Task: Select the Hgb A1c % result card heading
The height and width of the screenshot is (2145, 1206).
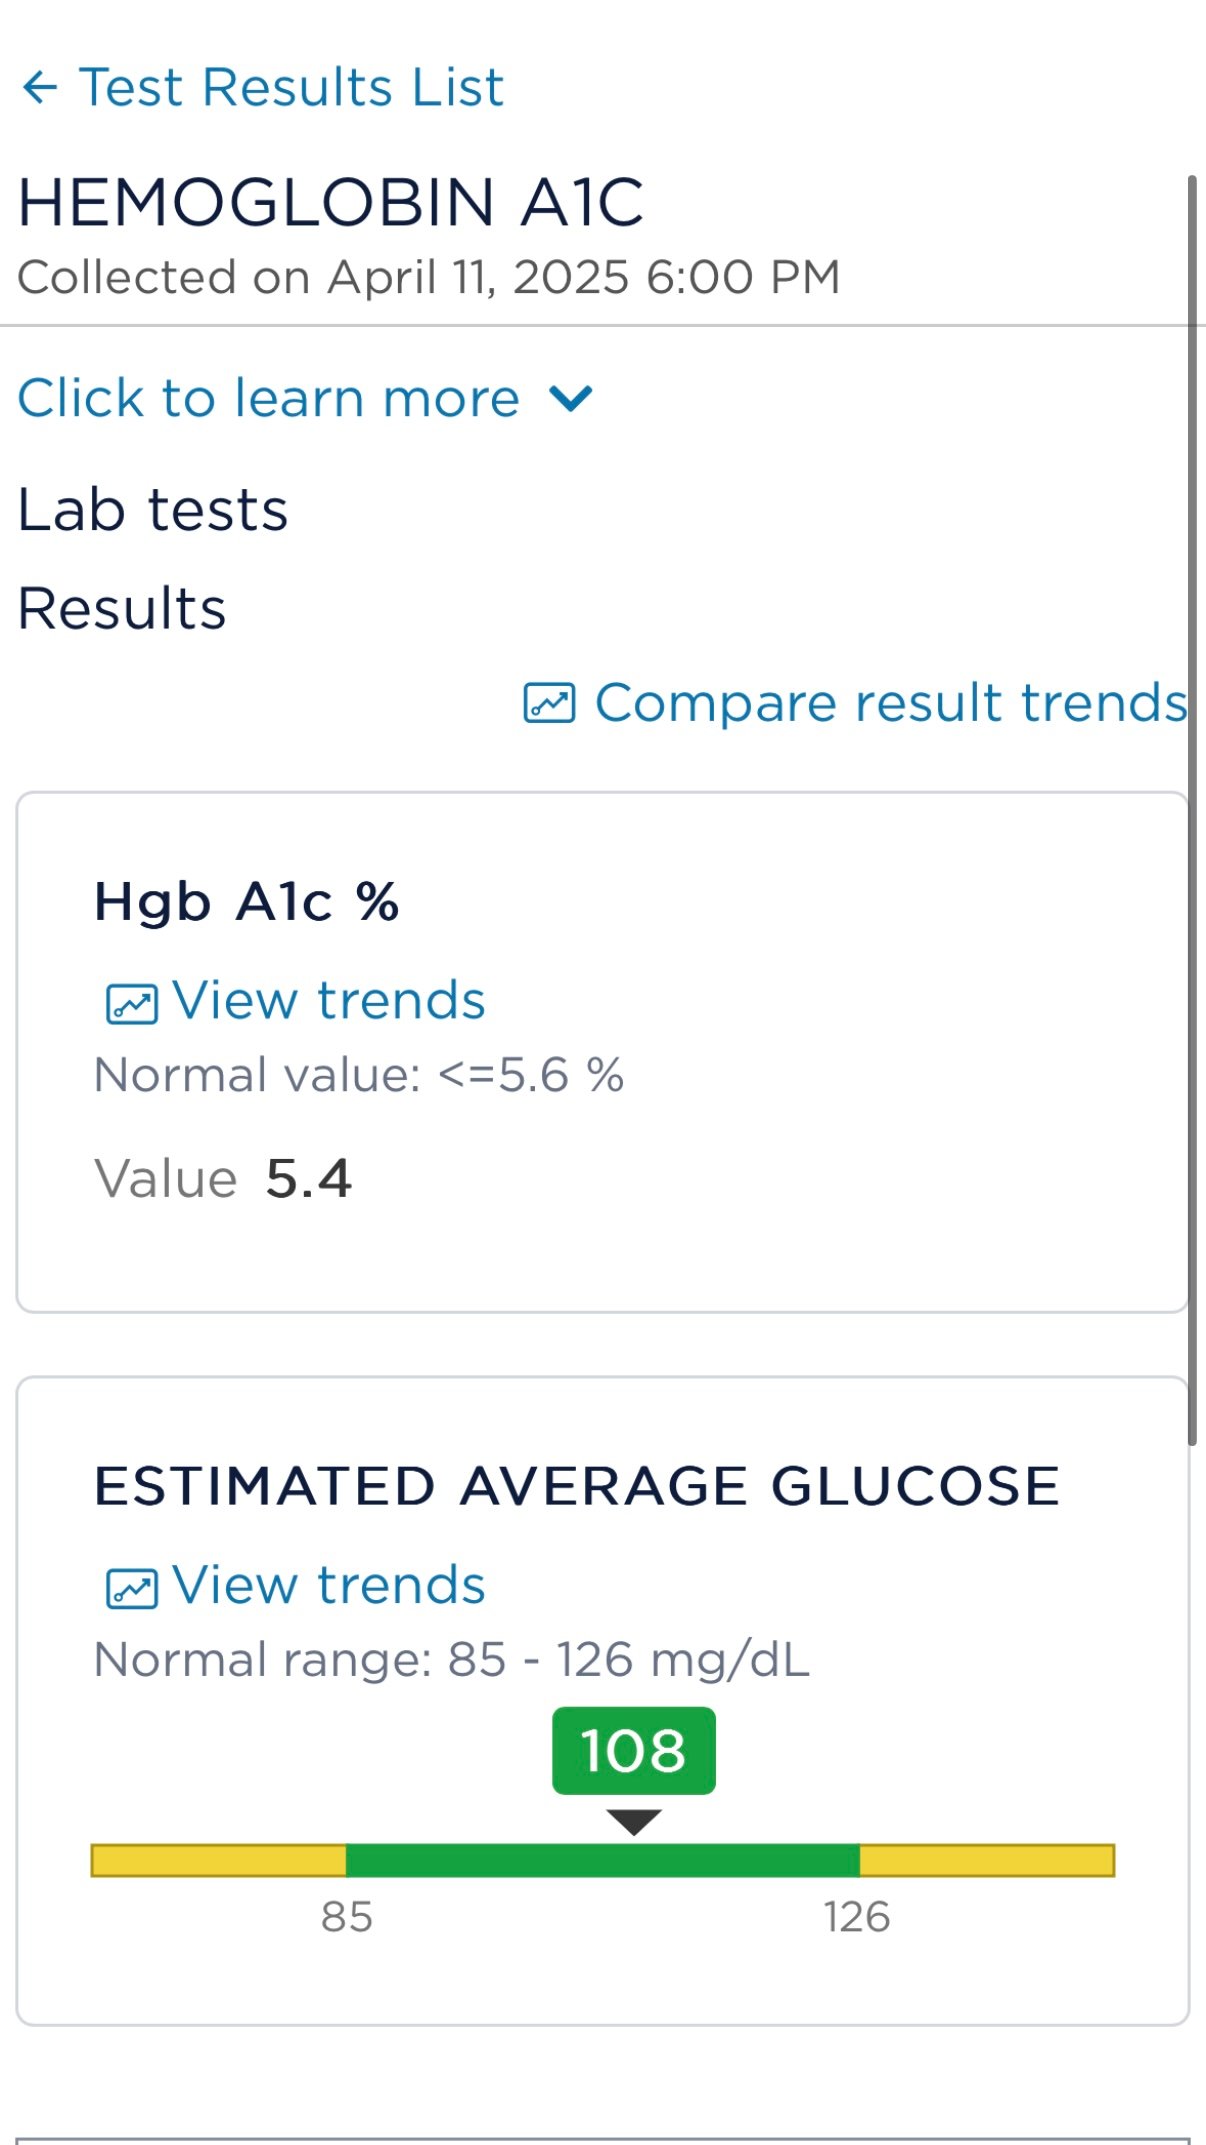Action: coord(247,902)
